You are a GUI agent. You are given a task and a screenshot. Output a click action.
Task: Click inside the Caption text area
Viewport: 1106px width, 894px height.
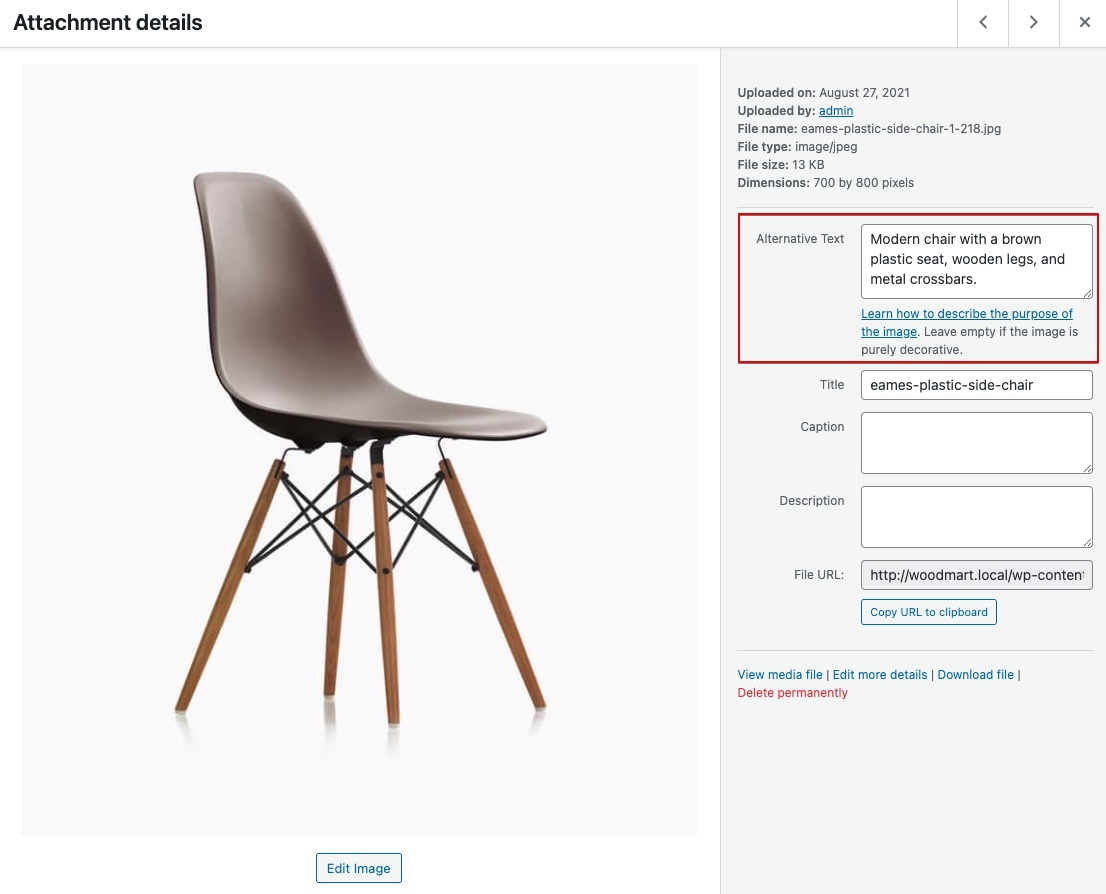point(976,442)
